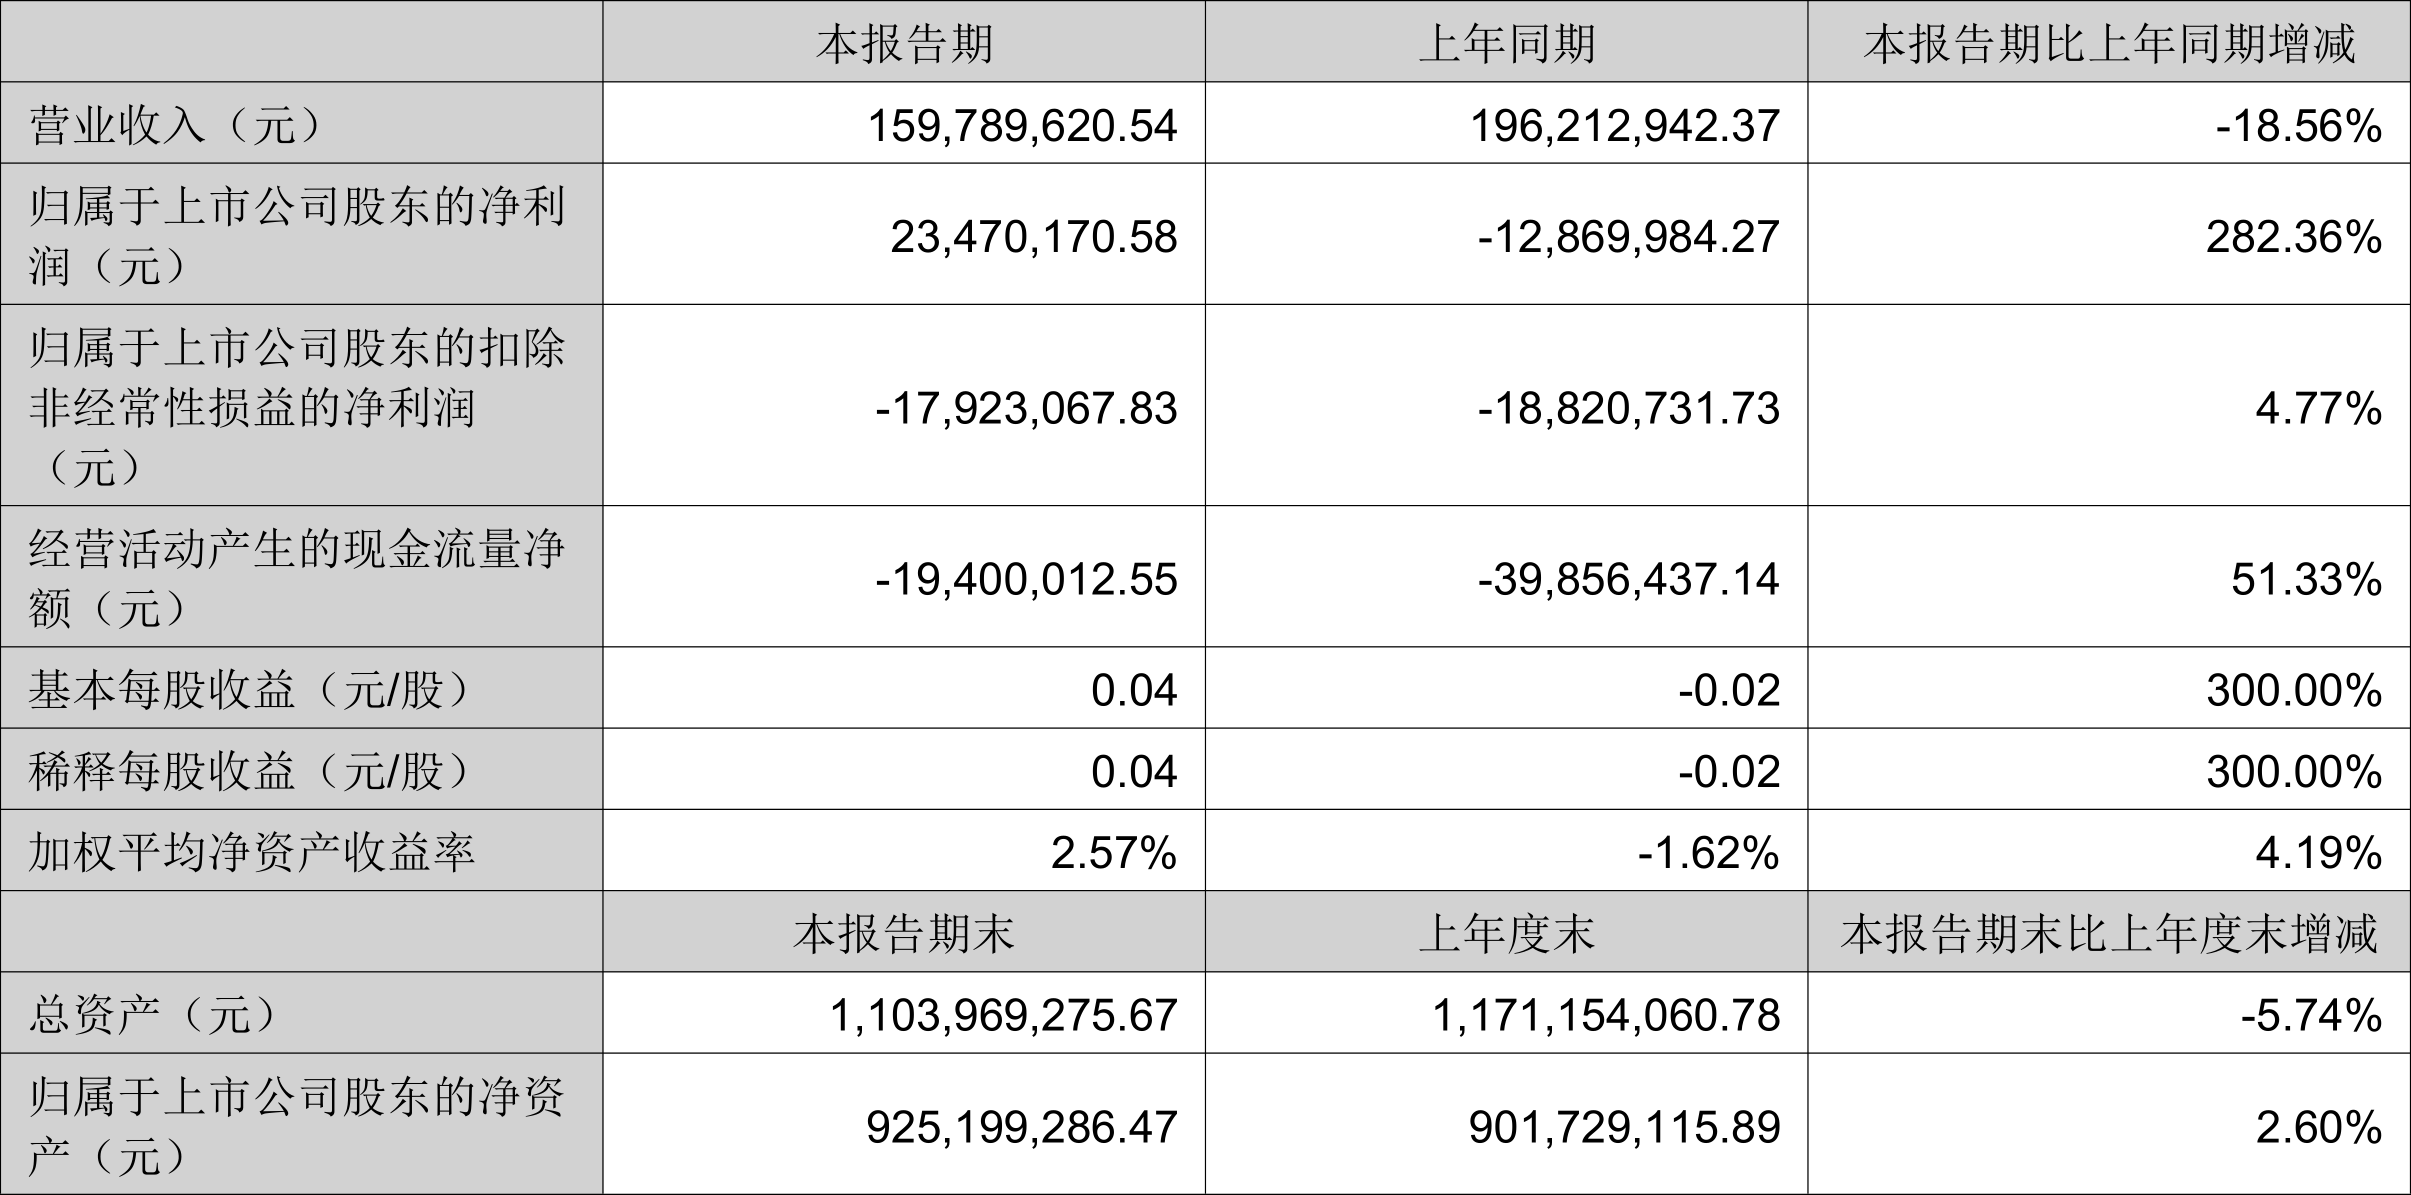Select prior-year revenue 196,212,942.37

click(1625, 126)
